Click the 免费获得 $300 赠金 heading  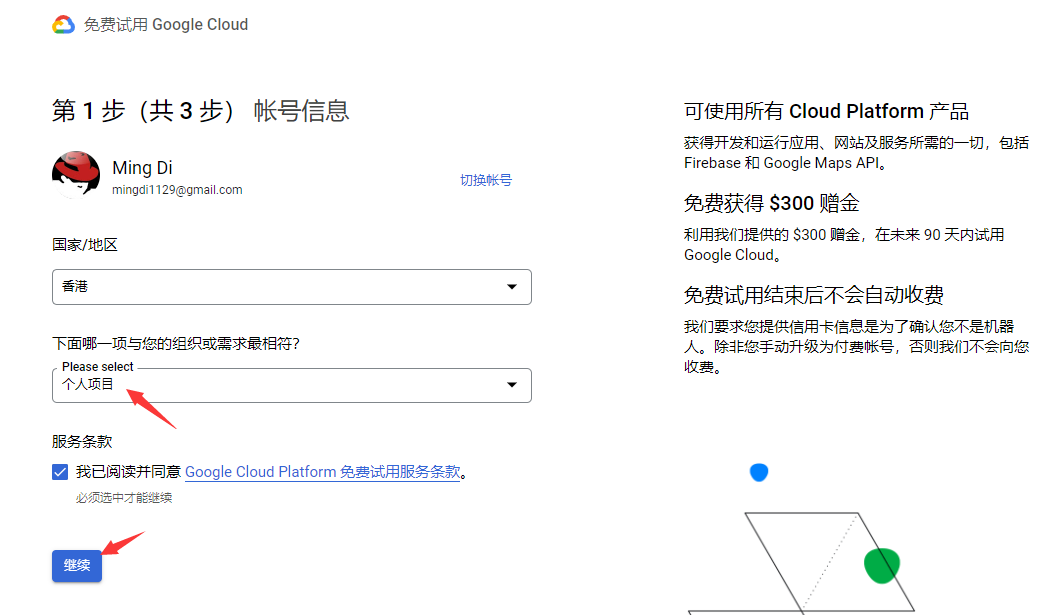click(771, 203)
